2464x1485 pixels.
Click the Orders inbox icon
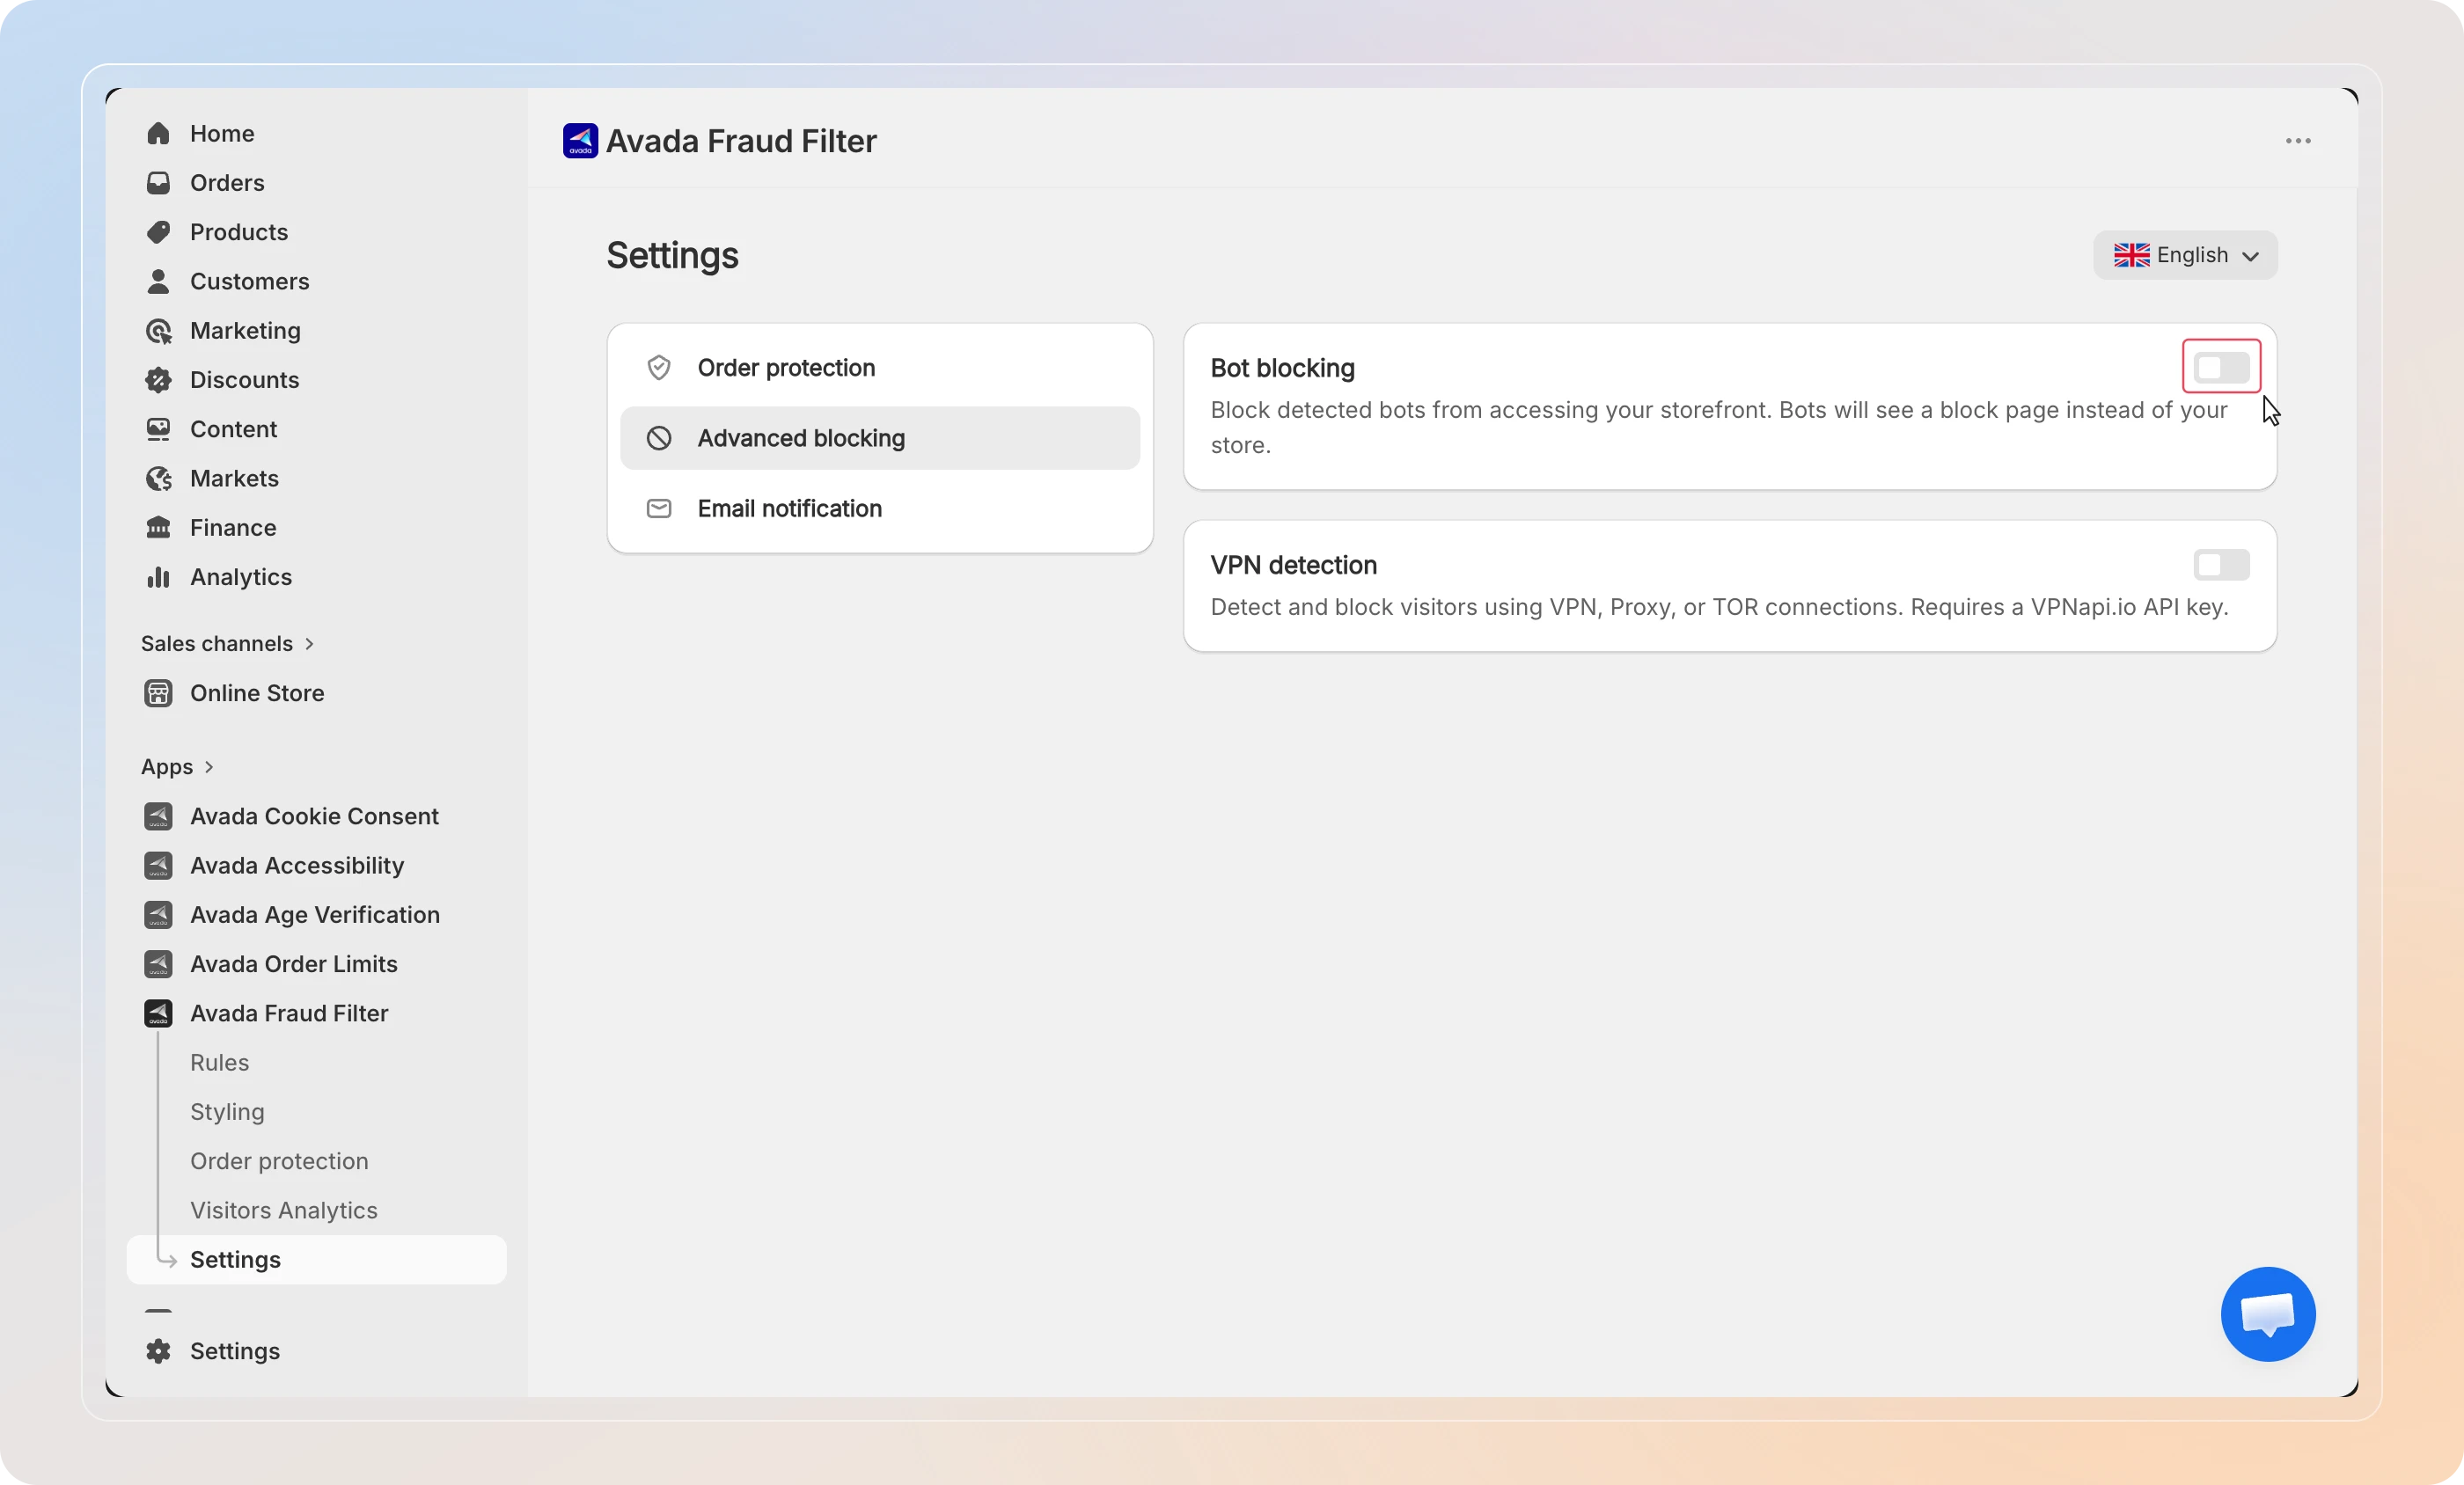point(158,183)
